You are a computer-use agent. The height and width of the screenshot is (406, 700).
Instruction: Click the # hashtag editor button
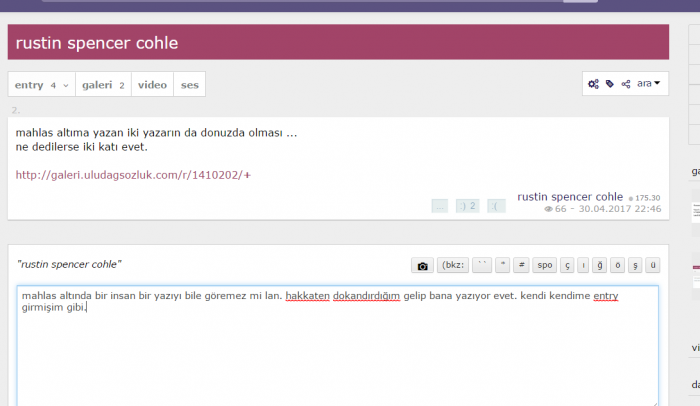(521, 266)
